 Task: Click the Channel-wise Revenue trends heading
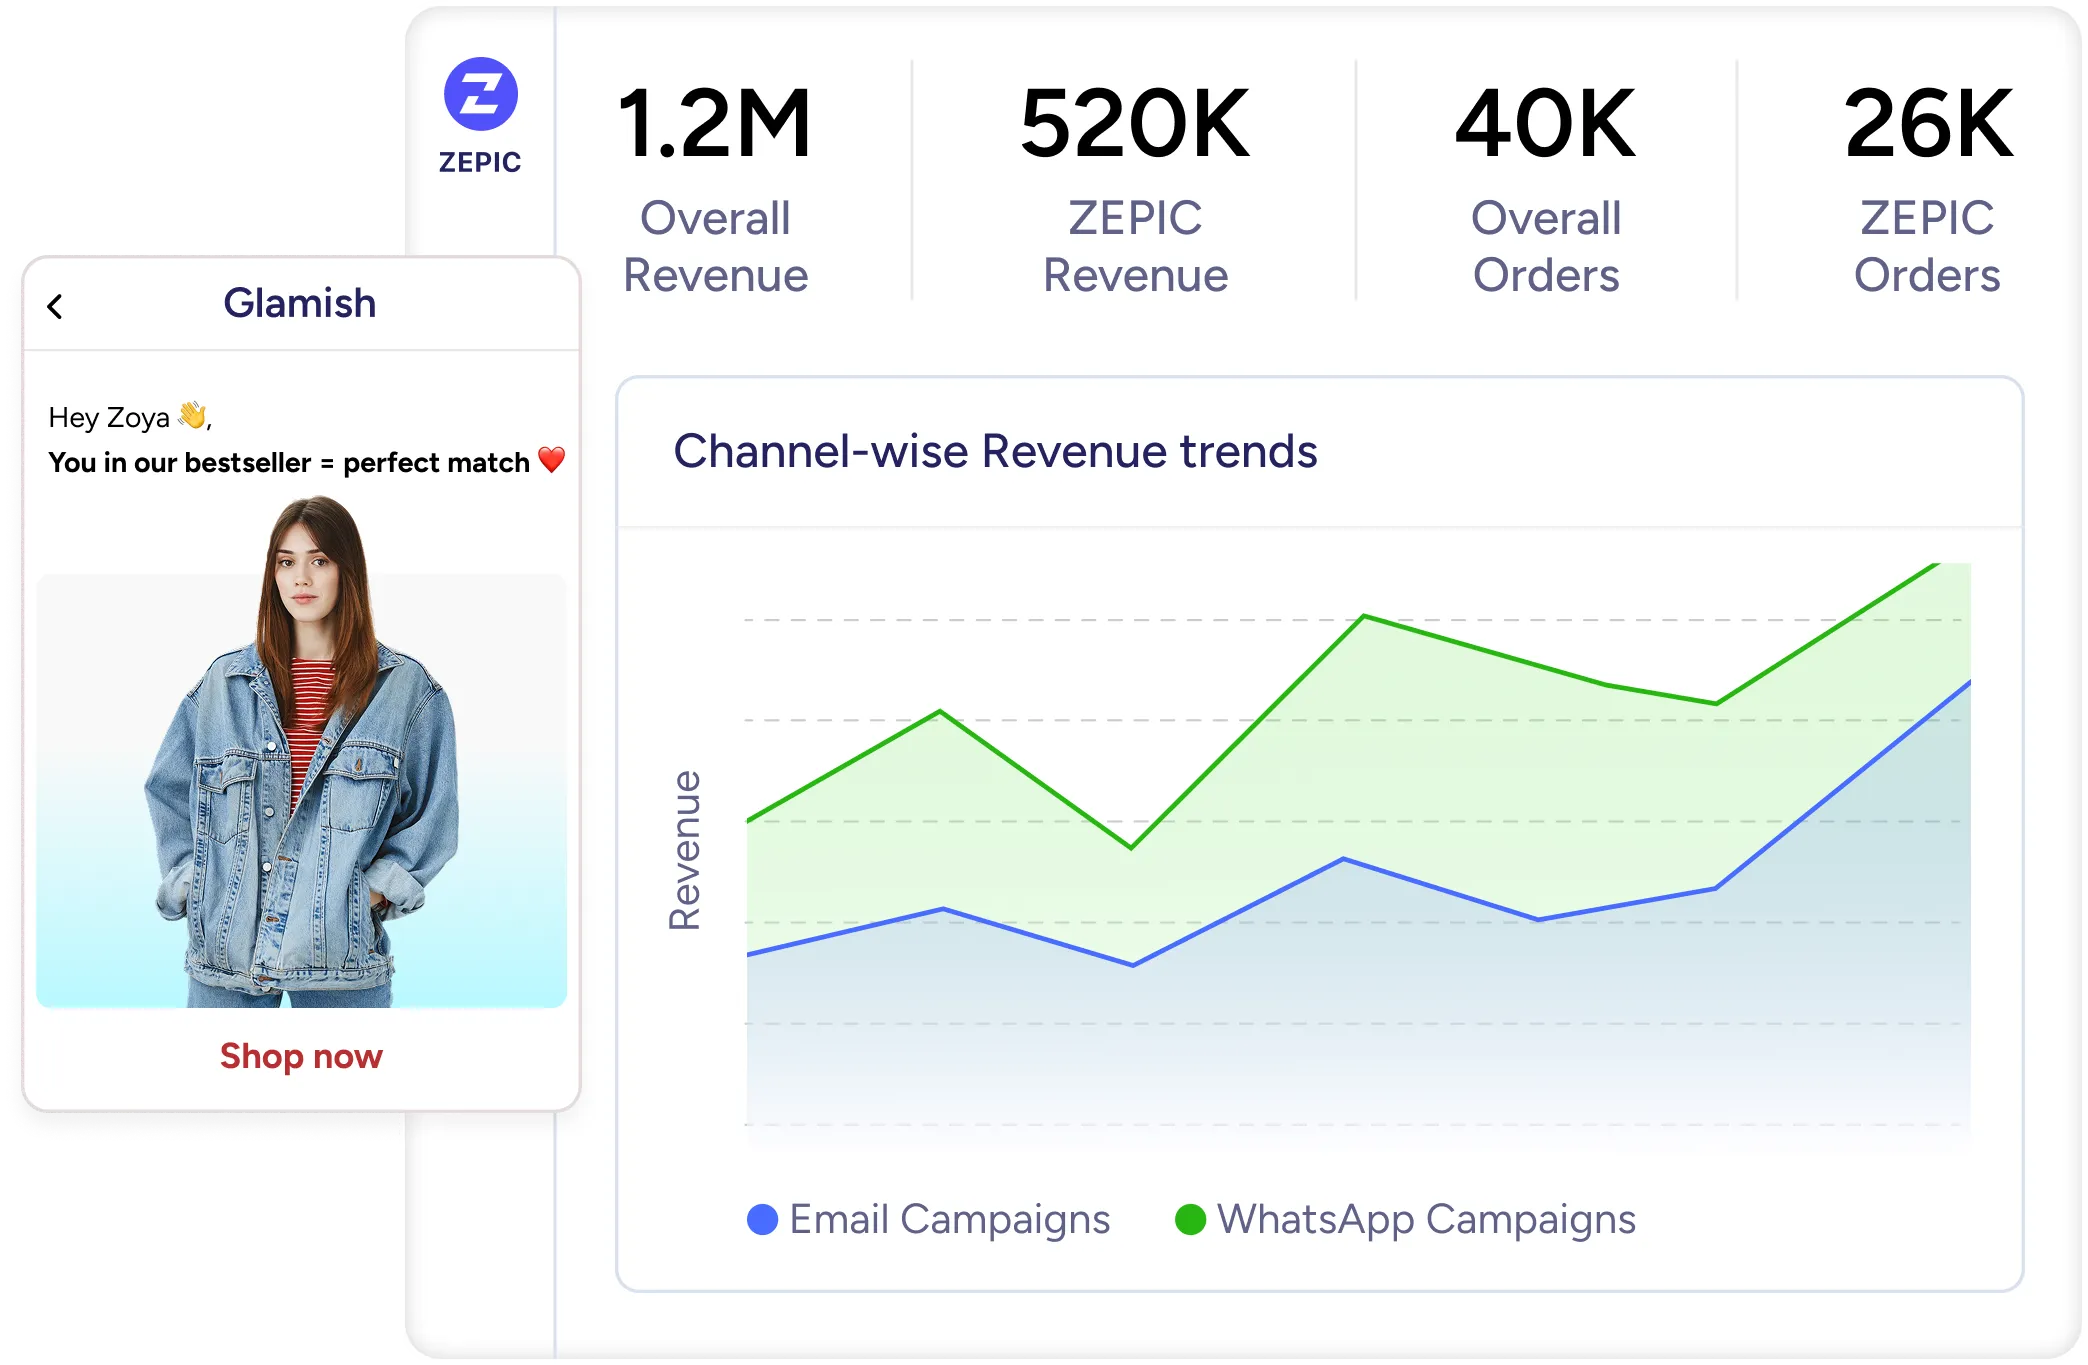[995, 451]
